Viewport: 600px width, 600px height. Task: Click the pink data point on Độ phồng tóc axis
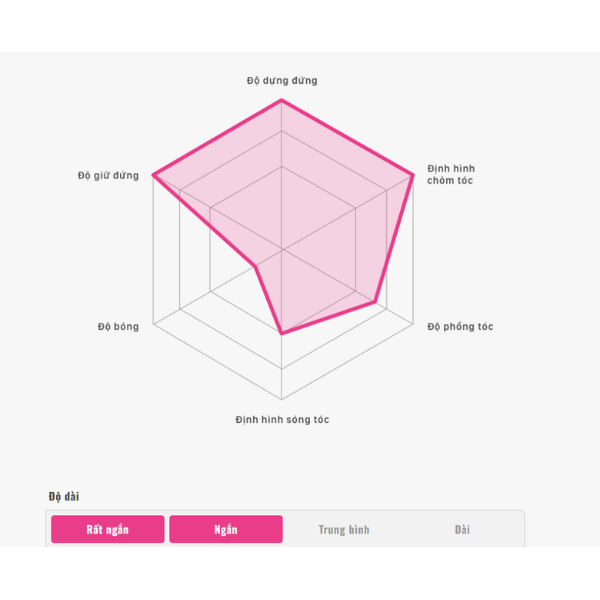pos(375,302)
